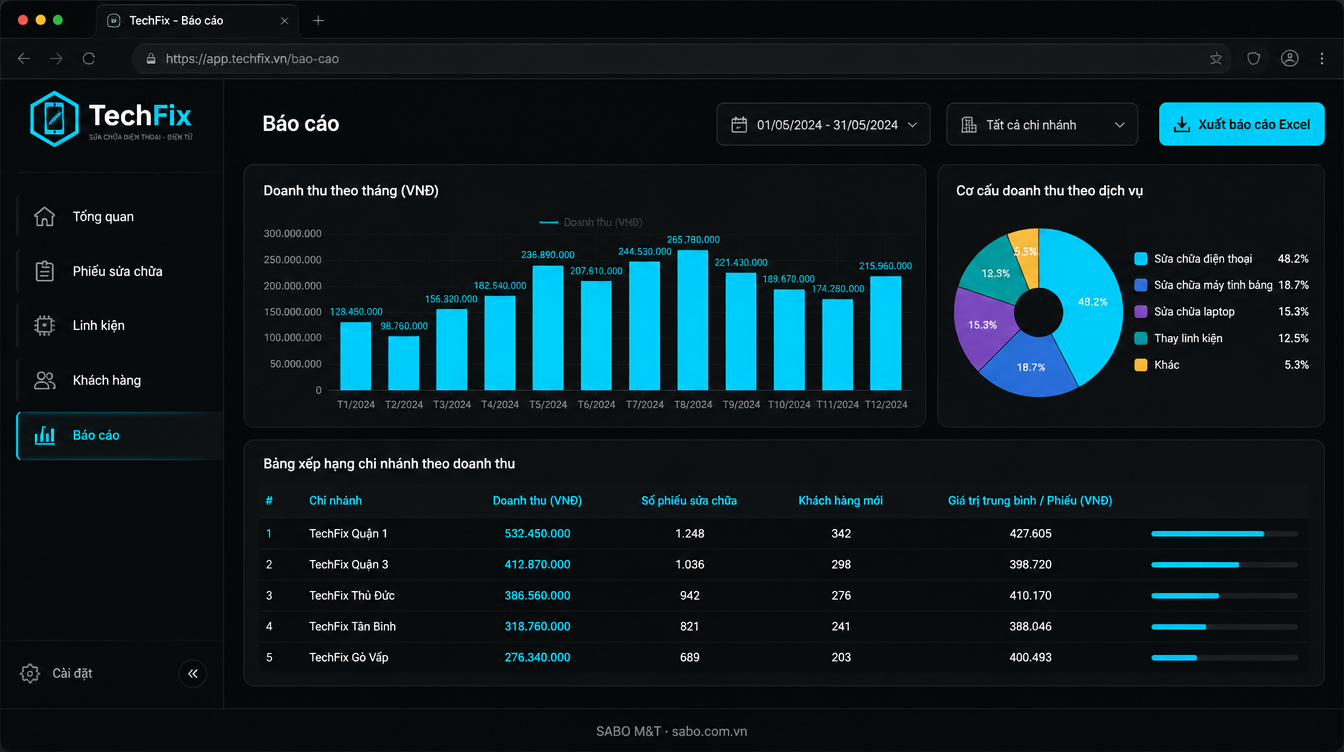Select the TechFix - Báo cáo browser tab
Viewport: 1344px width, 752px height.
(x=198, y=20)
